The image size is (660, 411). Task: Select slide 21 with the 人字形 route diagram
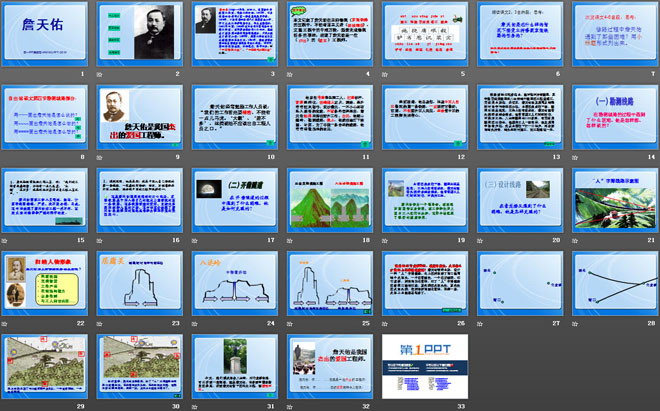click(x=613, y=198)
